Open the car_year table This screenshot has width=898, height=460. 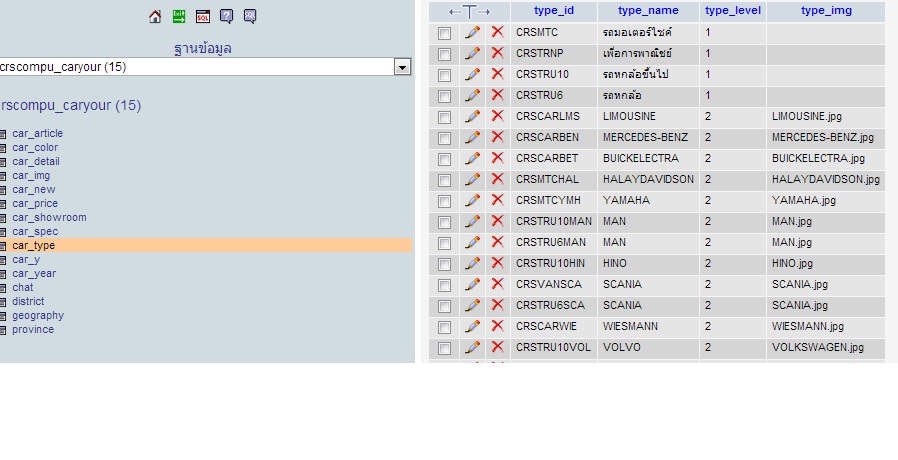[34, 273]
